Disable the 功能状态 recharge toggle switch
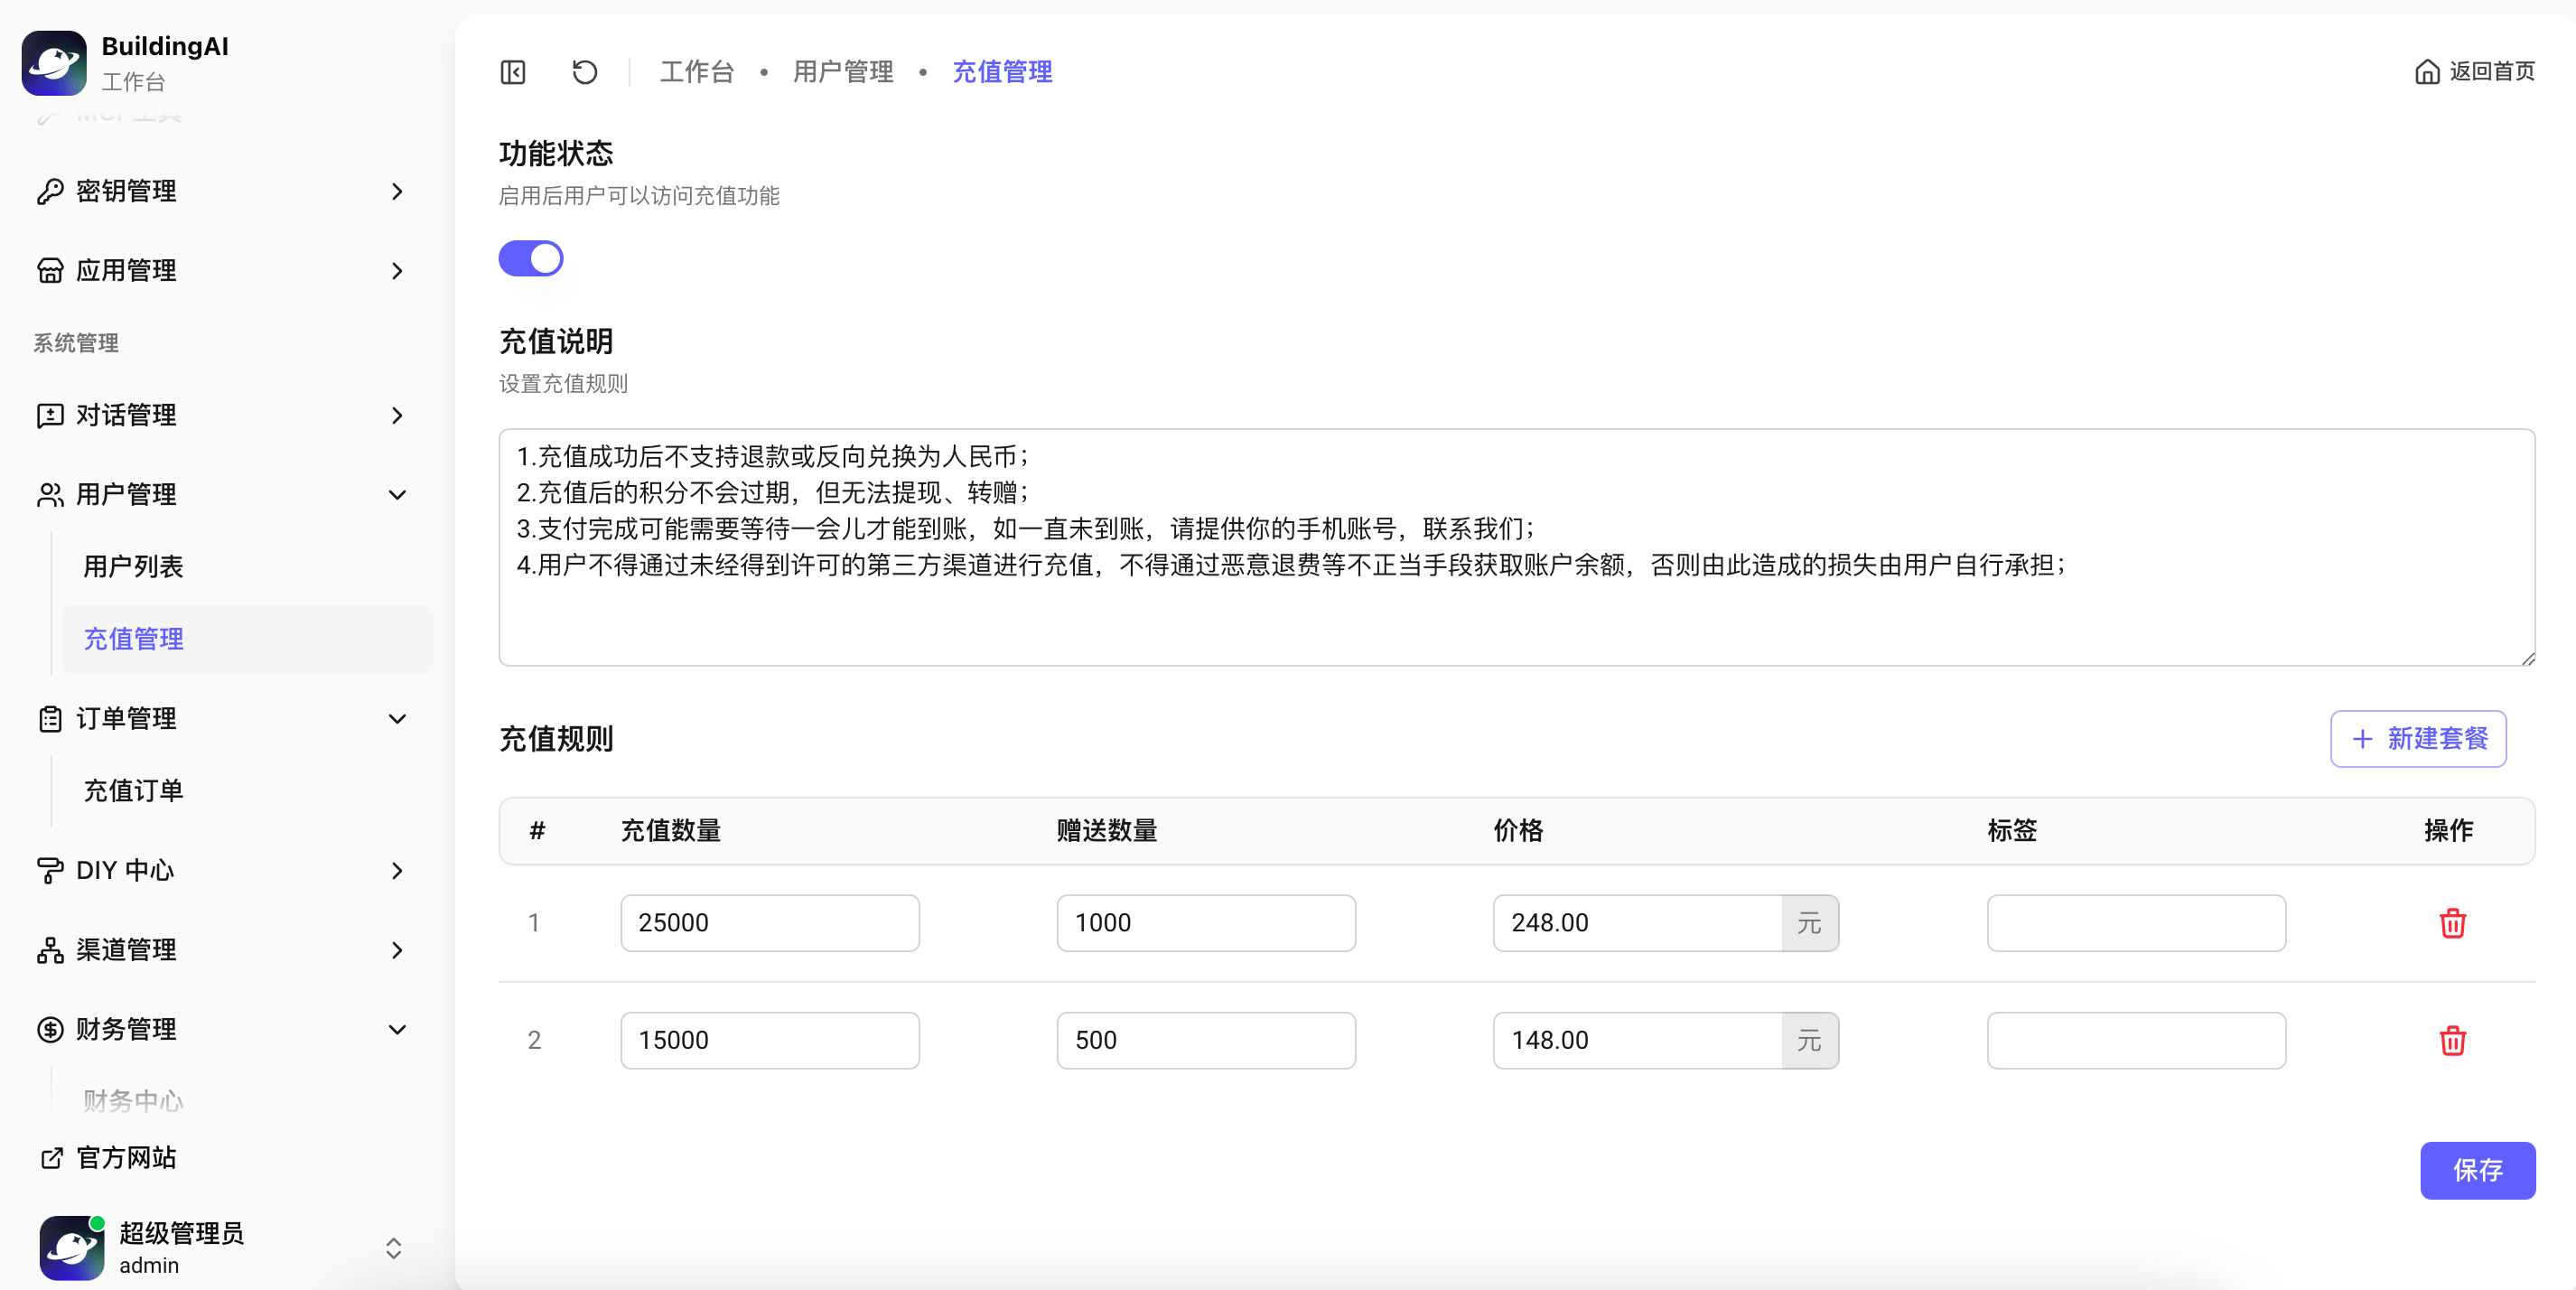The width and height of the screenshot is (2576, 1290). point(531,258)
